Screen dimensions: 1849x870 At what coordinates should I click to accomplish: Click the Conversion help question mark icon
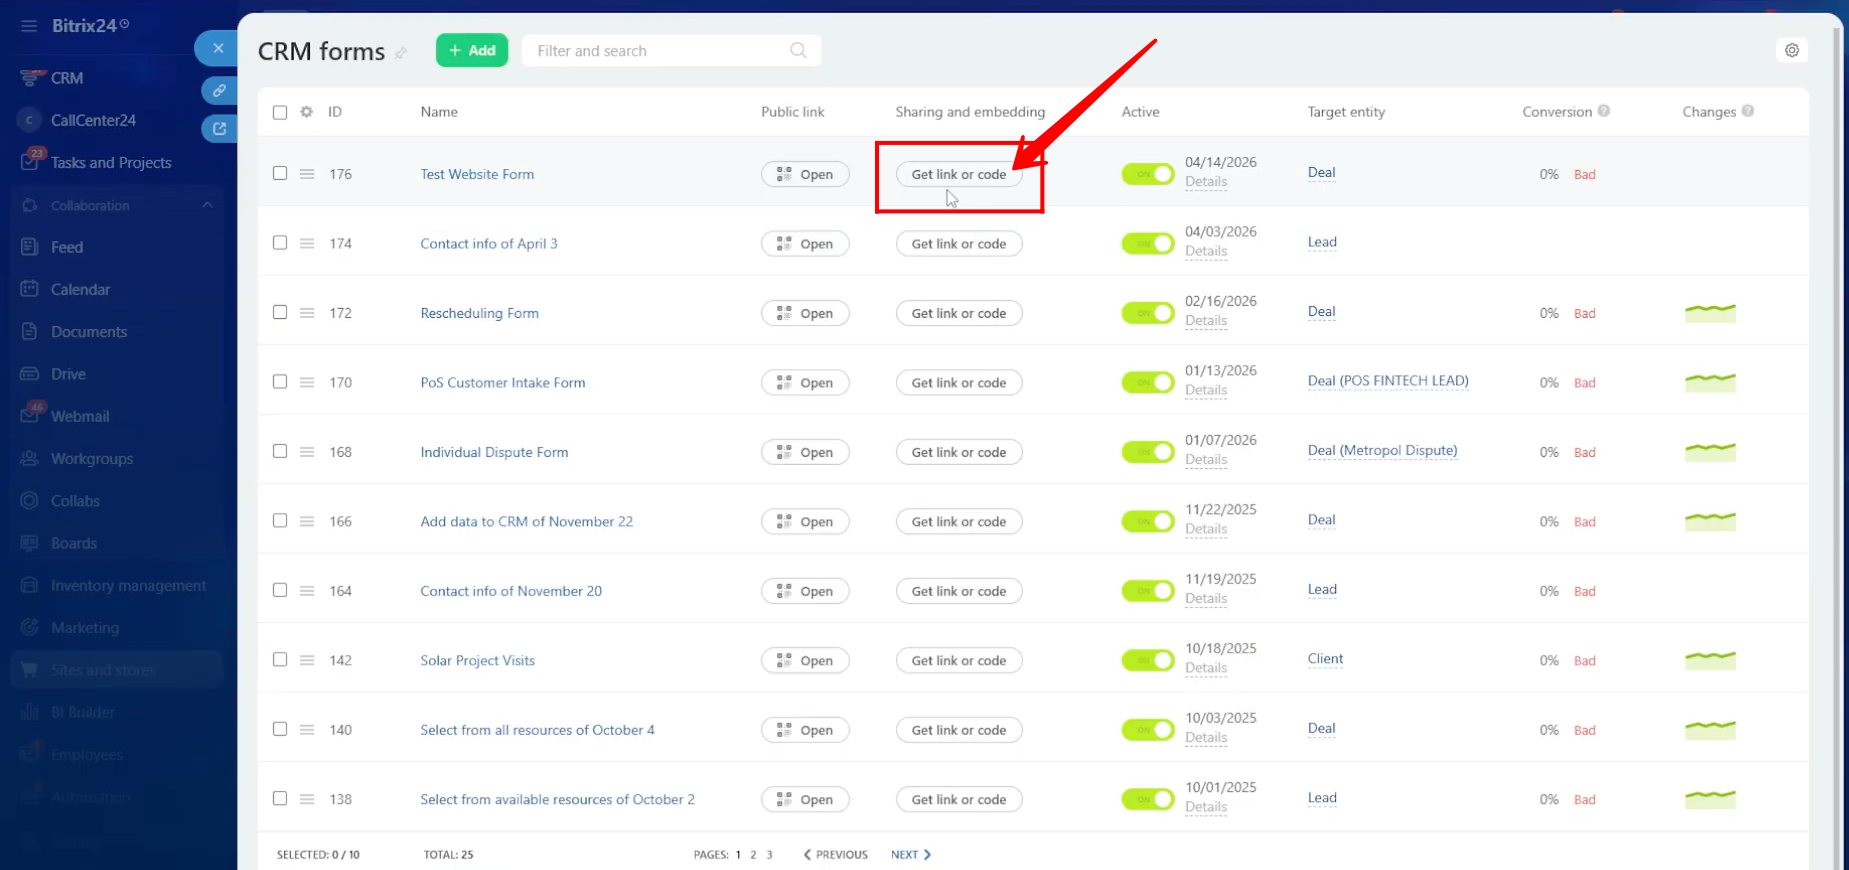1604,111
